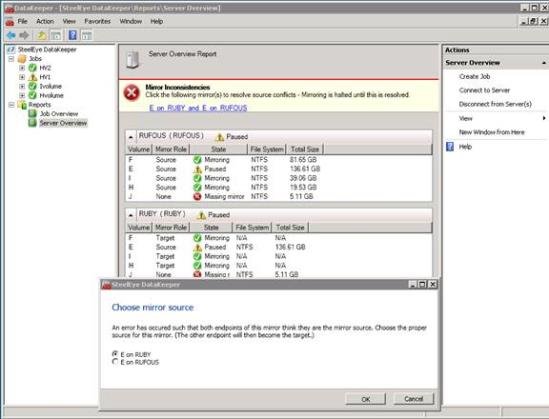Open View submenu in Actions pane

466,118
